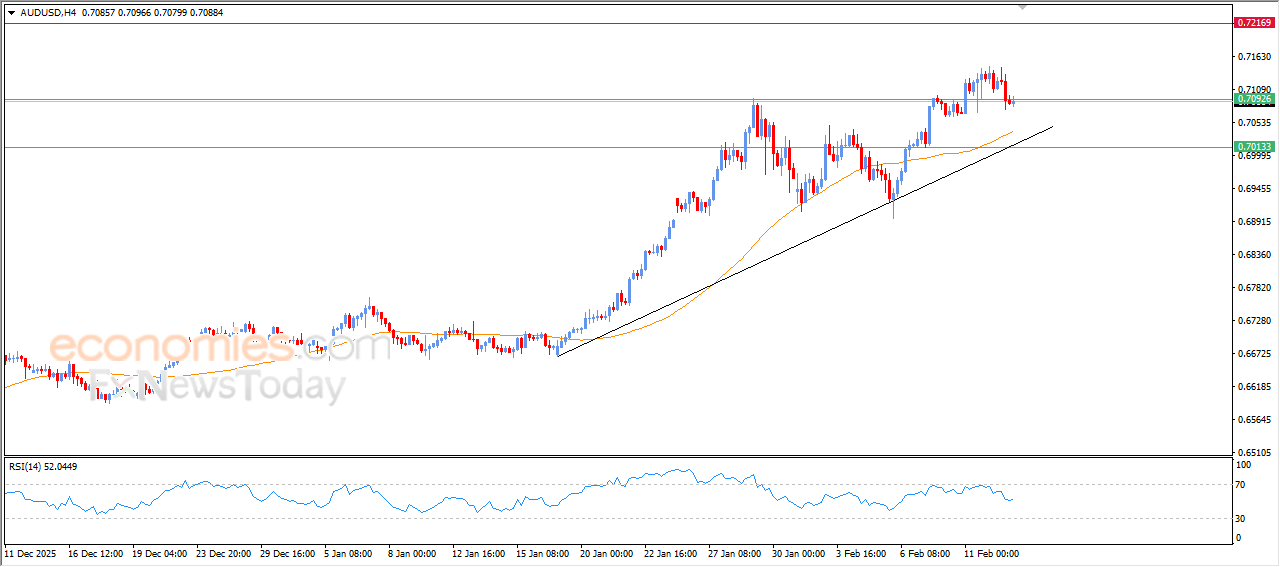Click the 12 Jan 16:00 time label
This screenshot has width=1280, height=567.
(x=479, y=553)
